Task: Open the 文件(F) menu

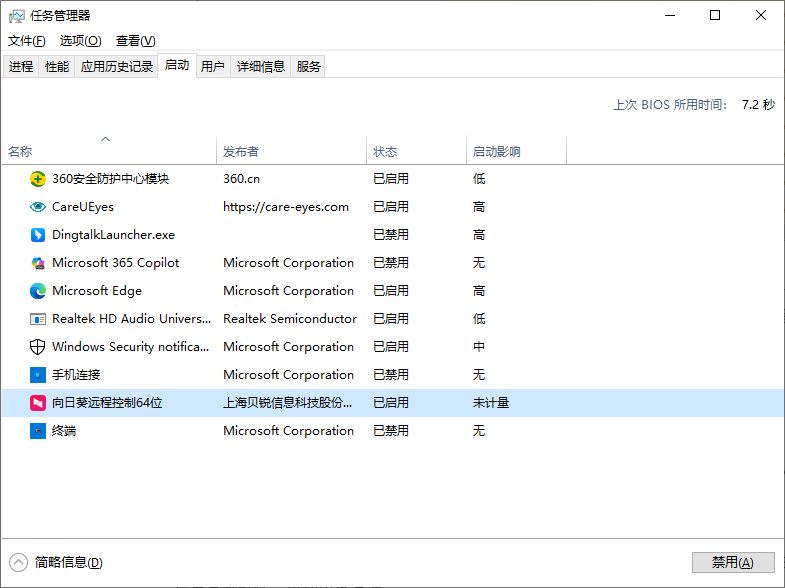Action: coord(27,41)
